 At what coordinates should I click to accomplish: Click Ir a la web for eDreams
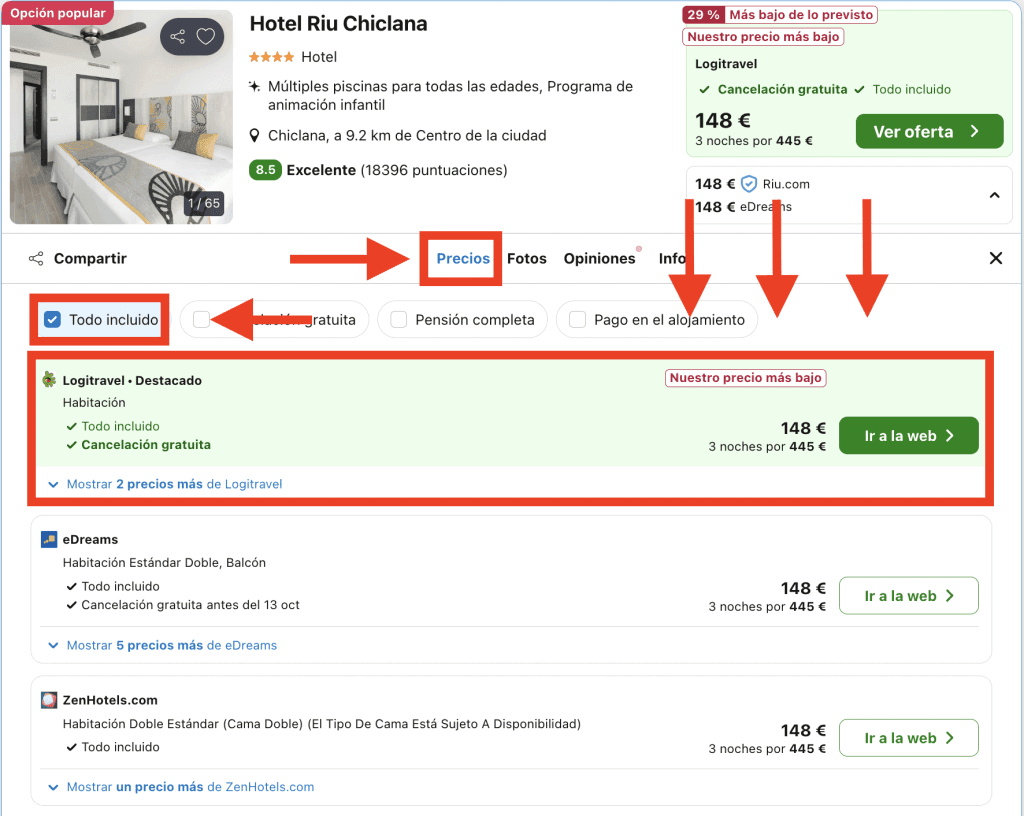click(x=908, y=596)
